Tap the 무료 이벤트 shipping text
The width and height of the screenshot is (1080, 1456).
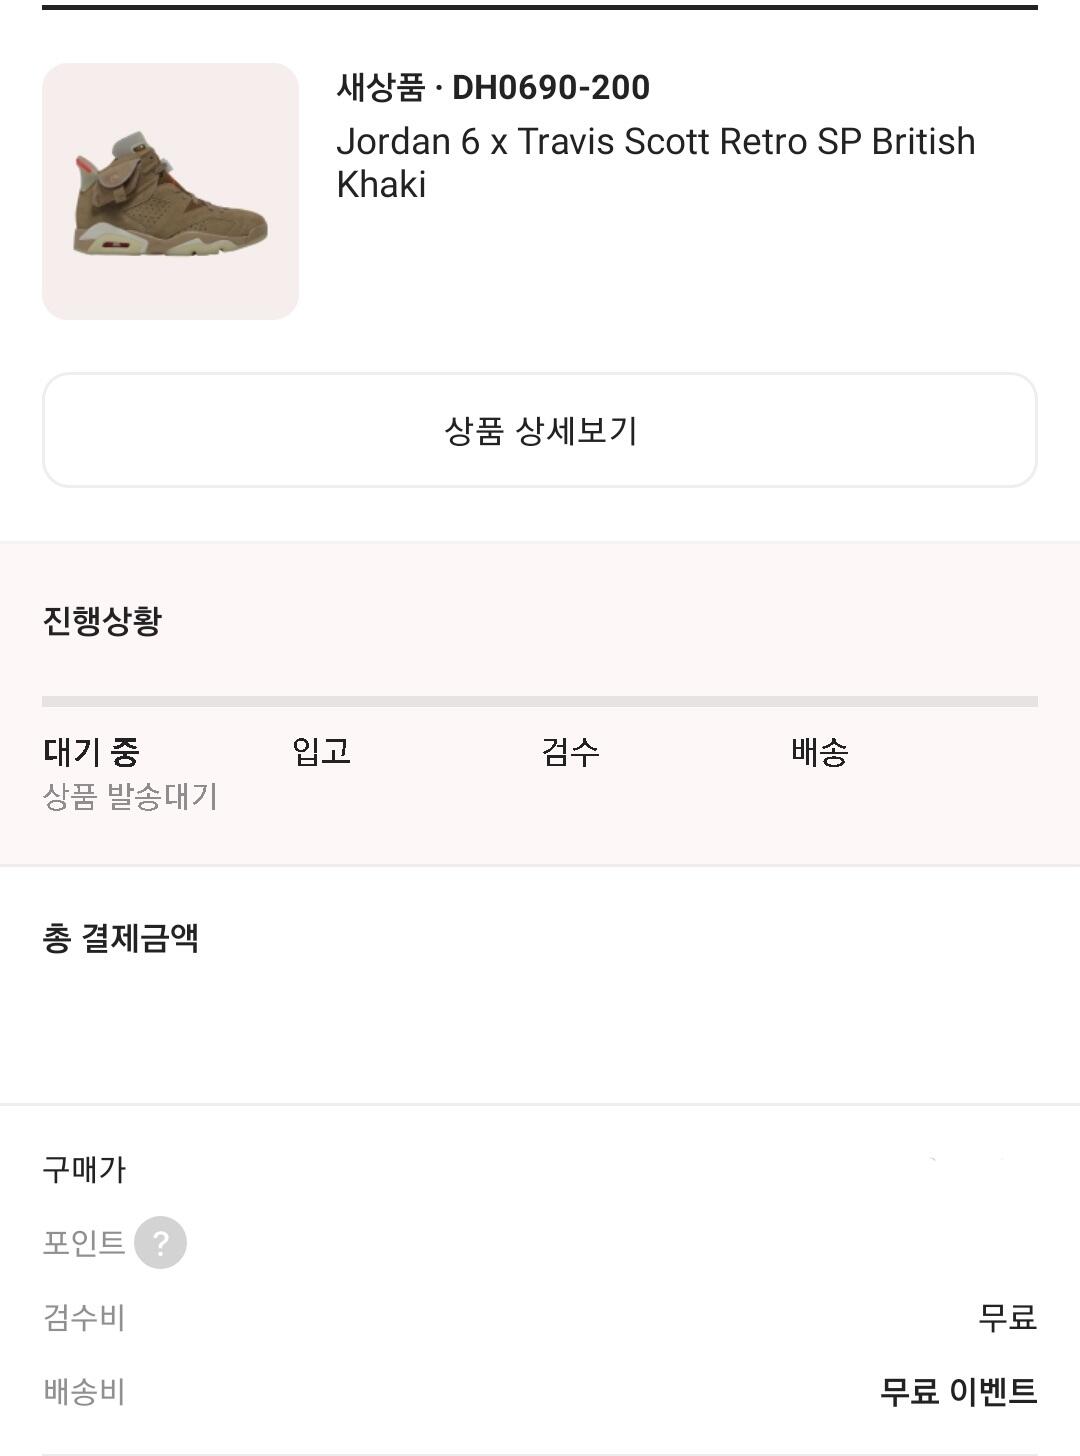[958, 1391]
